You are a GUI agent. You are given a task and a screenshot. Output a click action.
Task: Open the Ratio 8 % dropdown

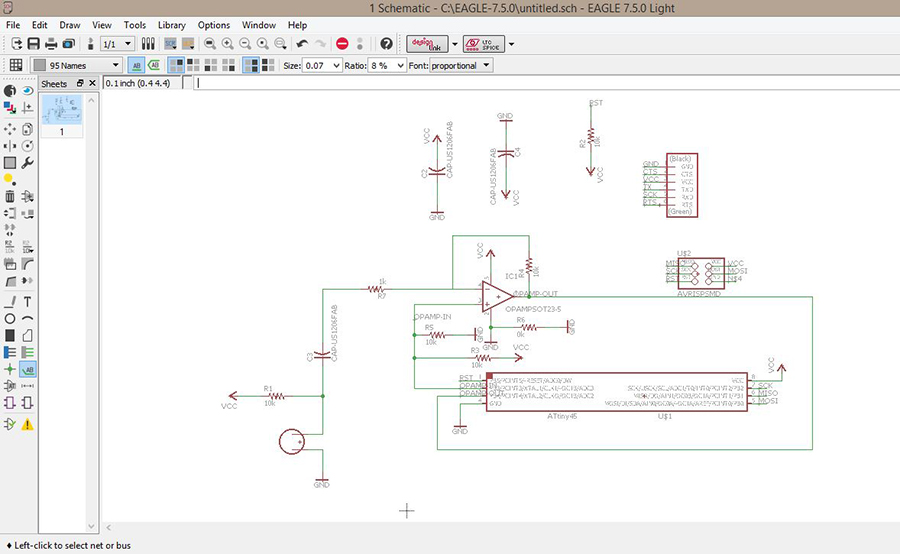[387, 65]
